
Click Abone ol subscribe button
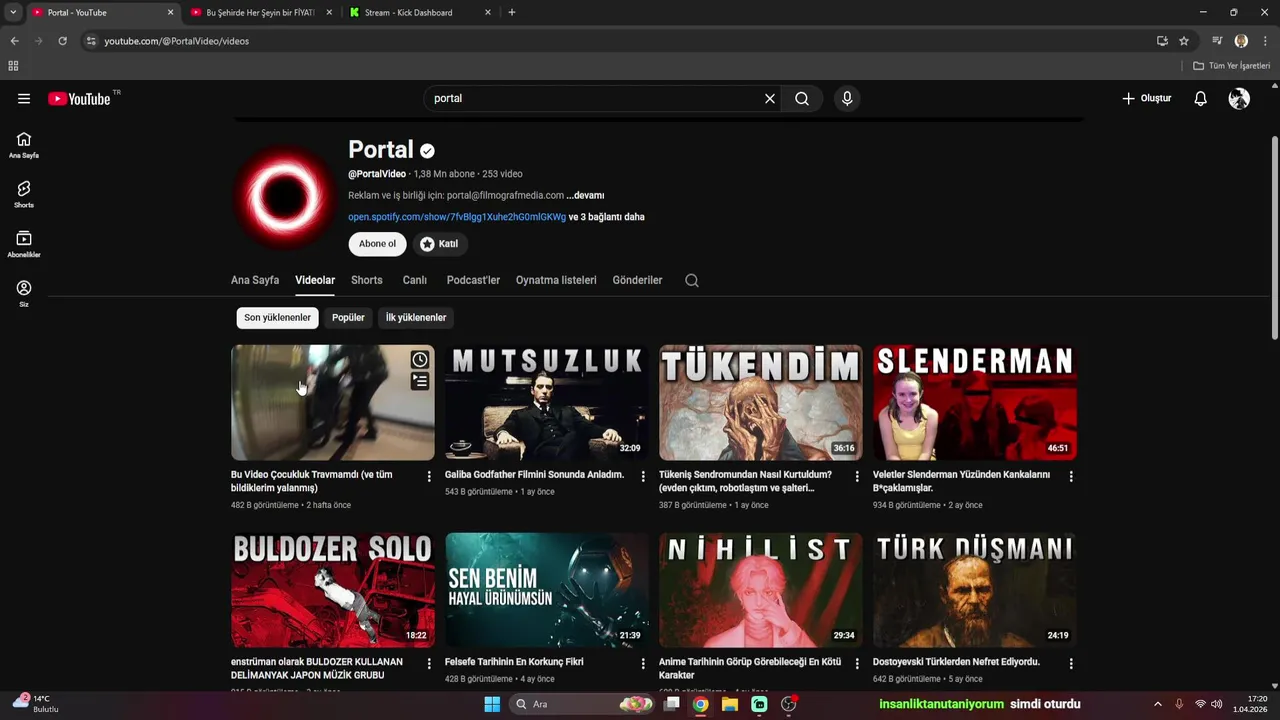click(377, 244)
